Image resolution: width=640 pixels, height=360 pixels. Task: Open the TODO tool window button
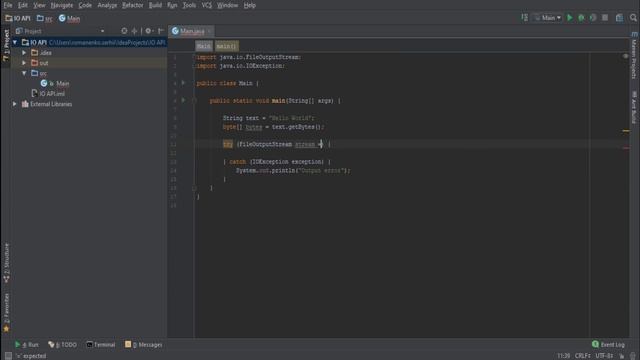(x=62, y=345)
